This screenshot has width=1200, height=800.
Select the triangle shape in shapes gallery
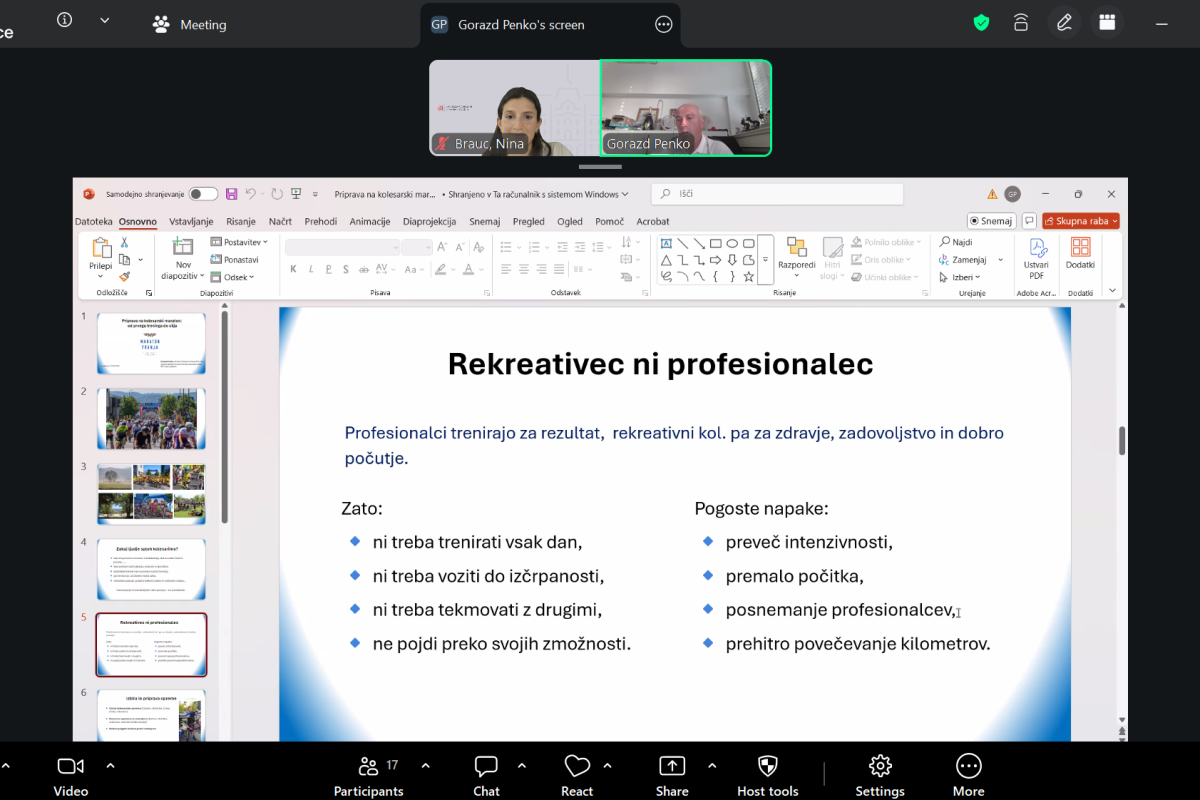click(x=666, y=260)
